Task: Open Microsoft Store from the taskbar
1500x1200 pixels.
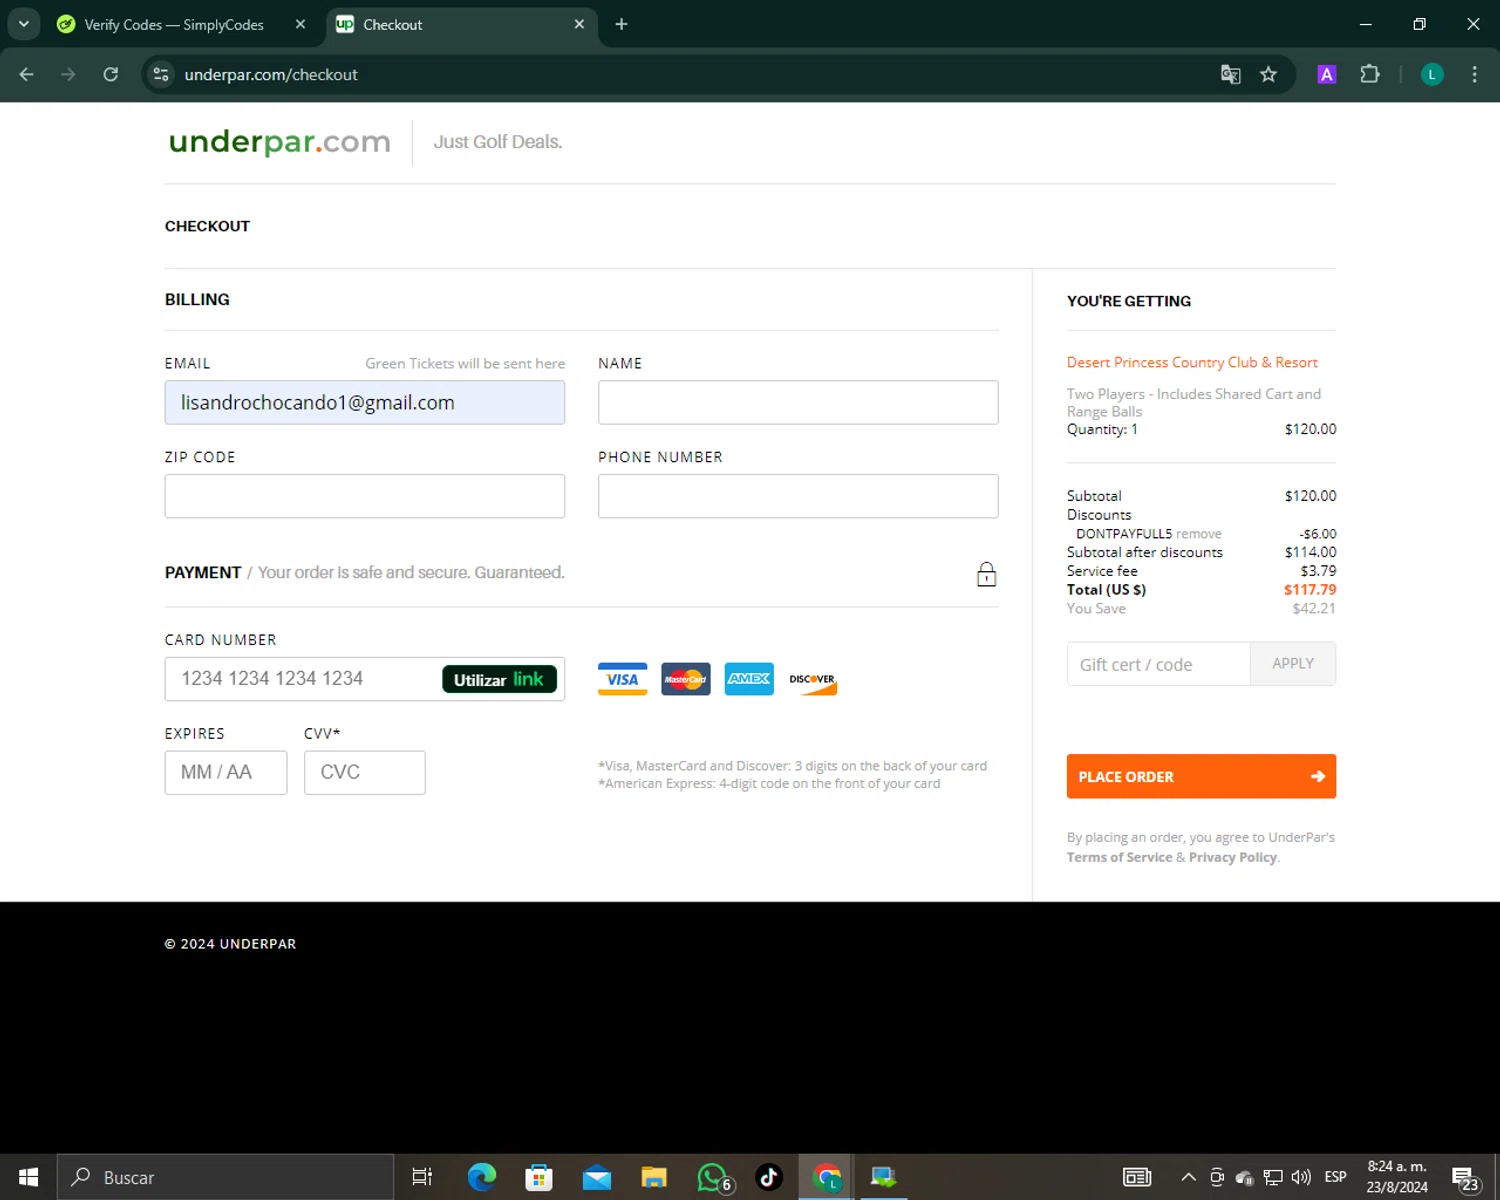Action: 539,1177
